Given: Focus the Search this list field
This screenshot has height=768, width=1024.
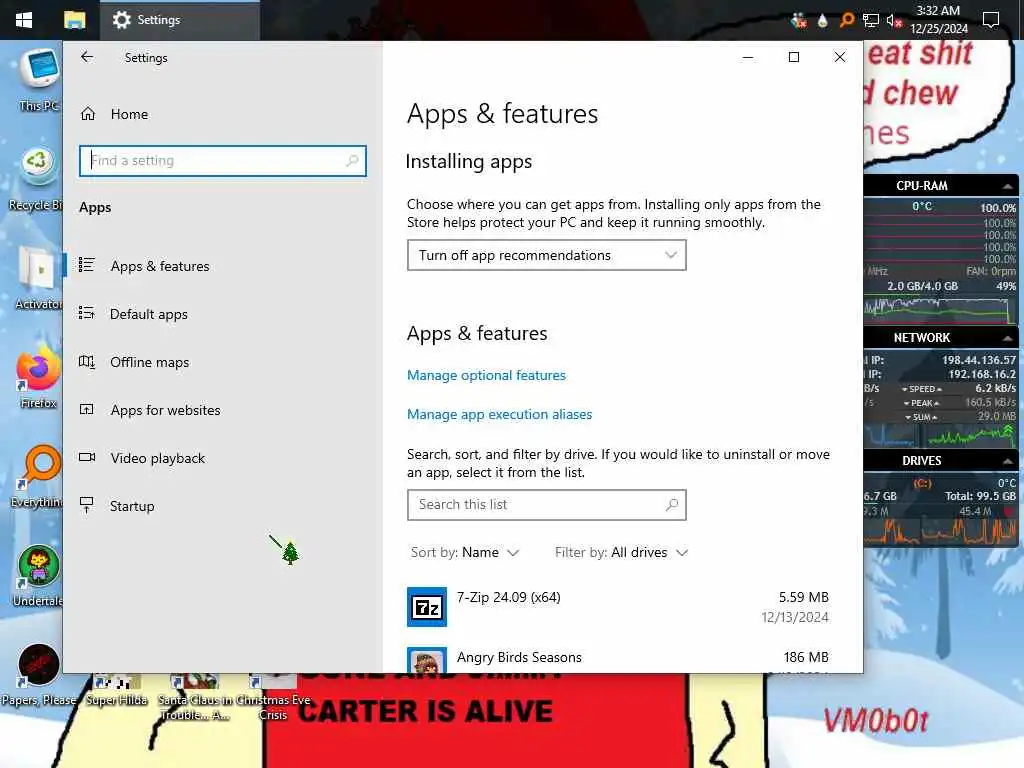Looking at the screenshot, I should click(547, 505).
